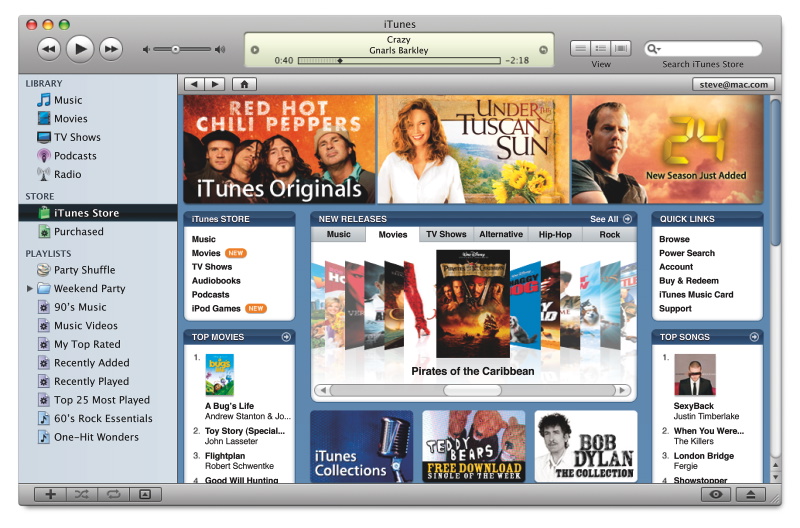Select the TV Shows new releases tab
The height and width of the screenshot is (528, 800).
point(446,235)
